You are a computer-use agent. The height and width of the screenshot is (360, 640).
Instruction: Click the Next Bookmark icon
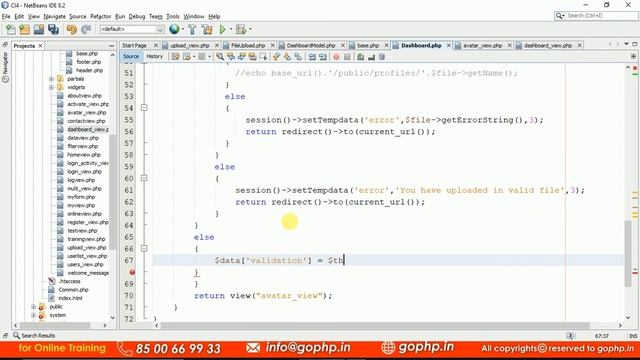coord(287,57)
